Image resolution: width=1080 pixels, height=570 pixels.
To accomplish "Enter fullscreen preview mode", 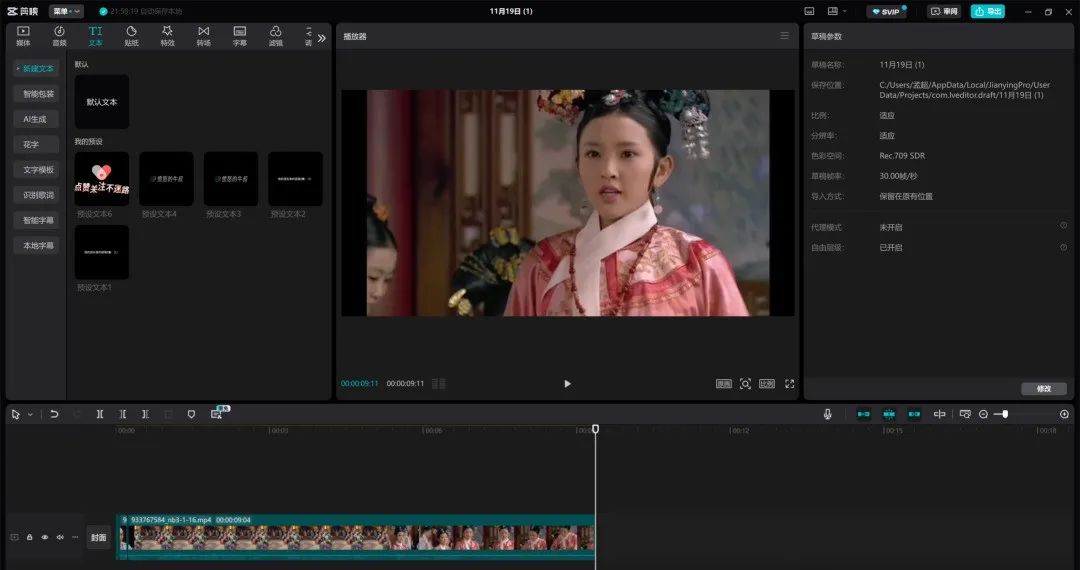I will (789, 383).
